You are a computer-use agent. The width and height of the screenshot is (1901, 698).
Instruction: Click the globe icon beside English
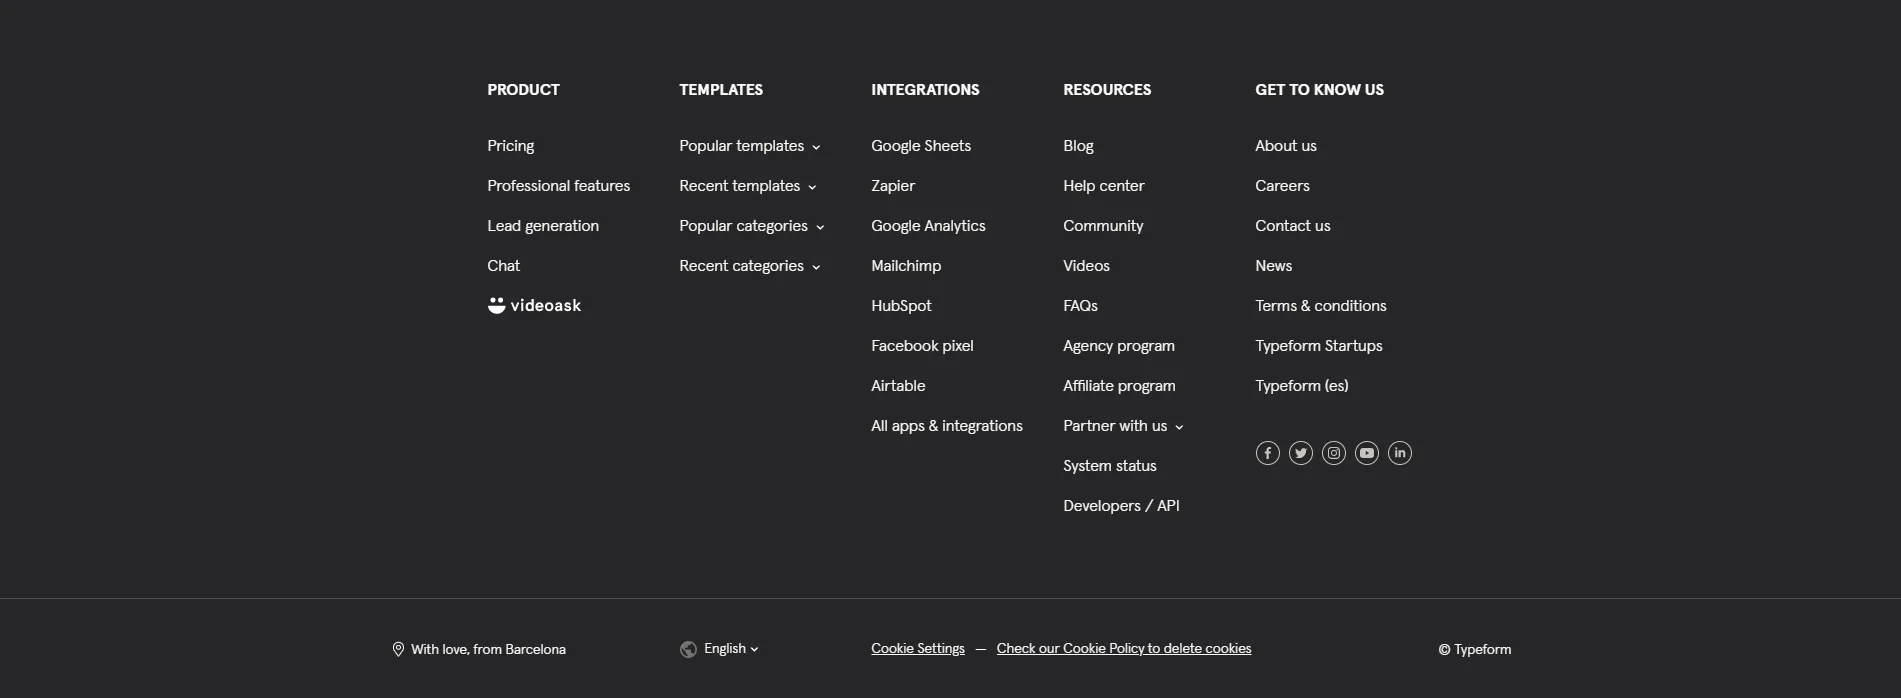(688, 649)
